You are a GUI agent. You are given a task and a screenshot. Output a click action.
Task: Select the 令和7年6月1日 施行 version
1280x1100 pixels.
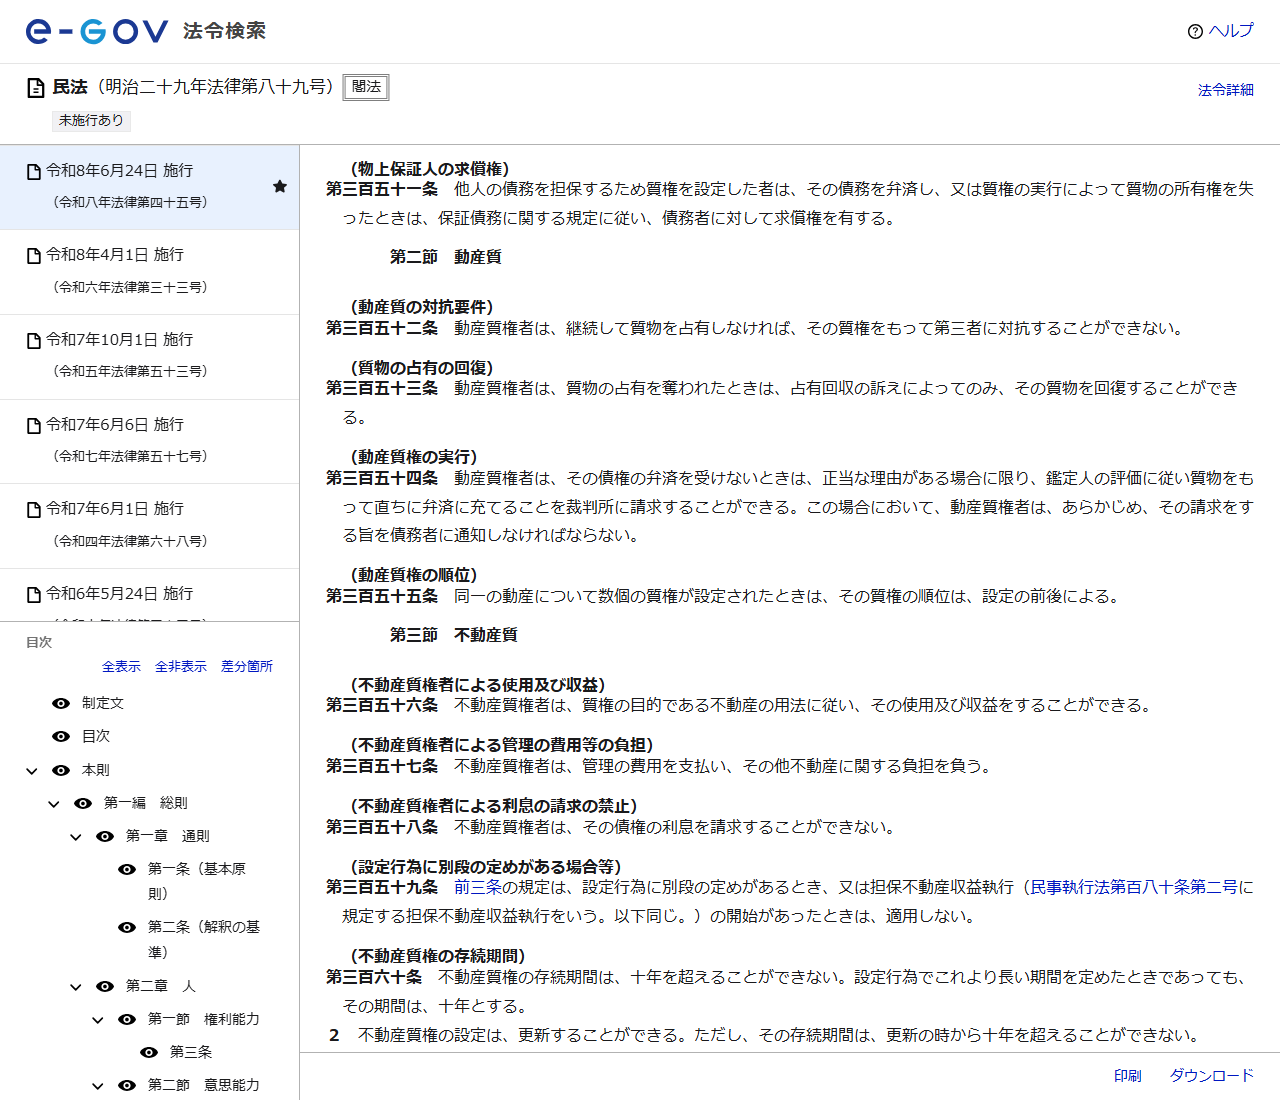click(x=149, y=526)
